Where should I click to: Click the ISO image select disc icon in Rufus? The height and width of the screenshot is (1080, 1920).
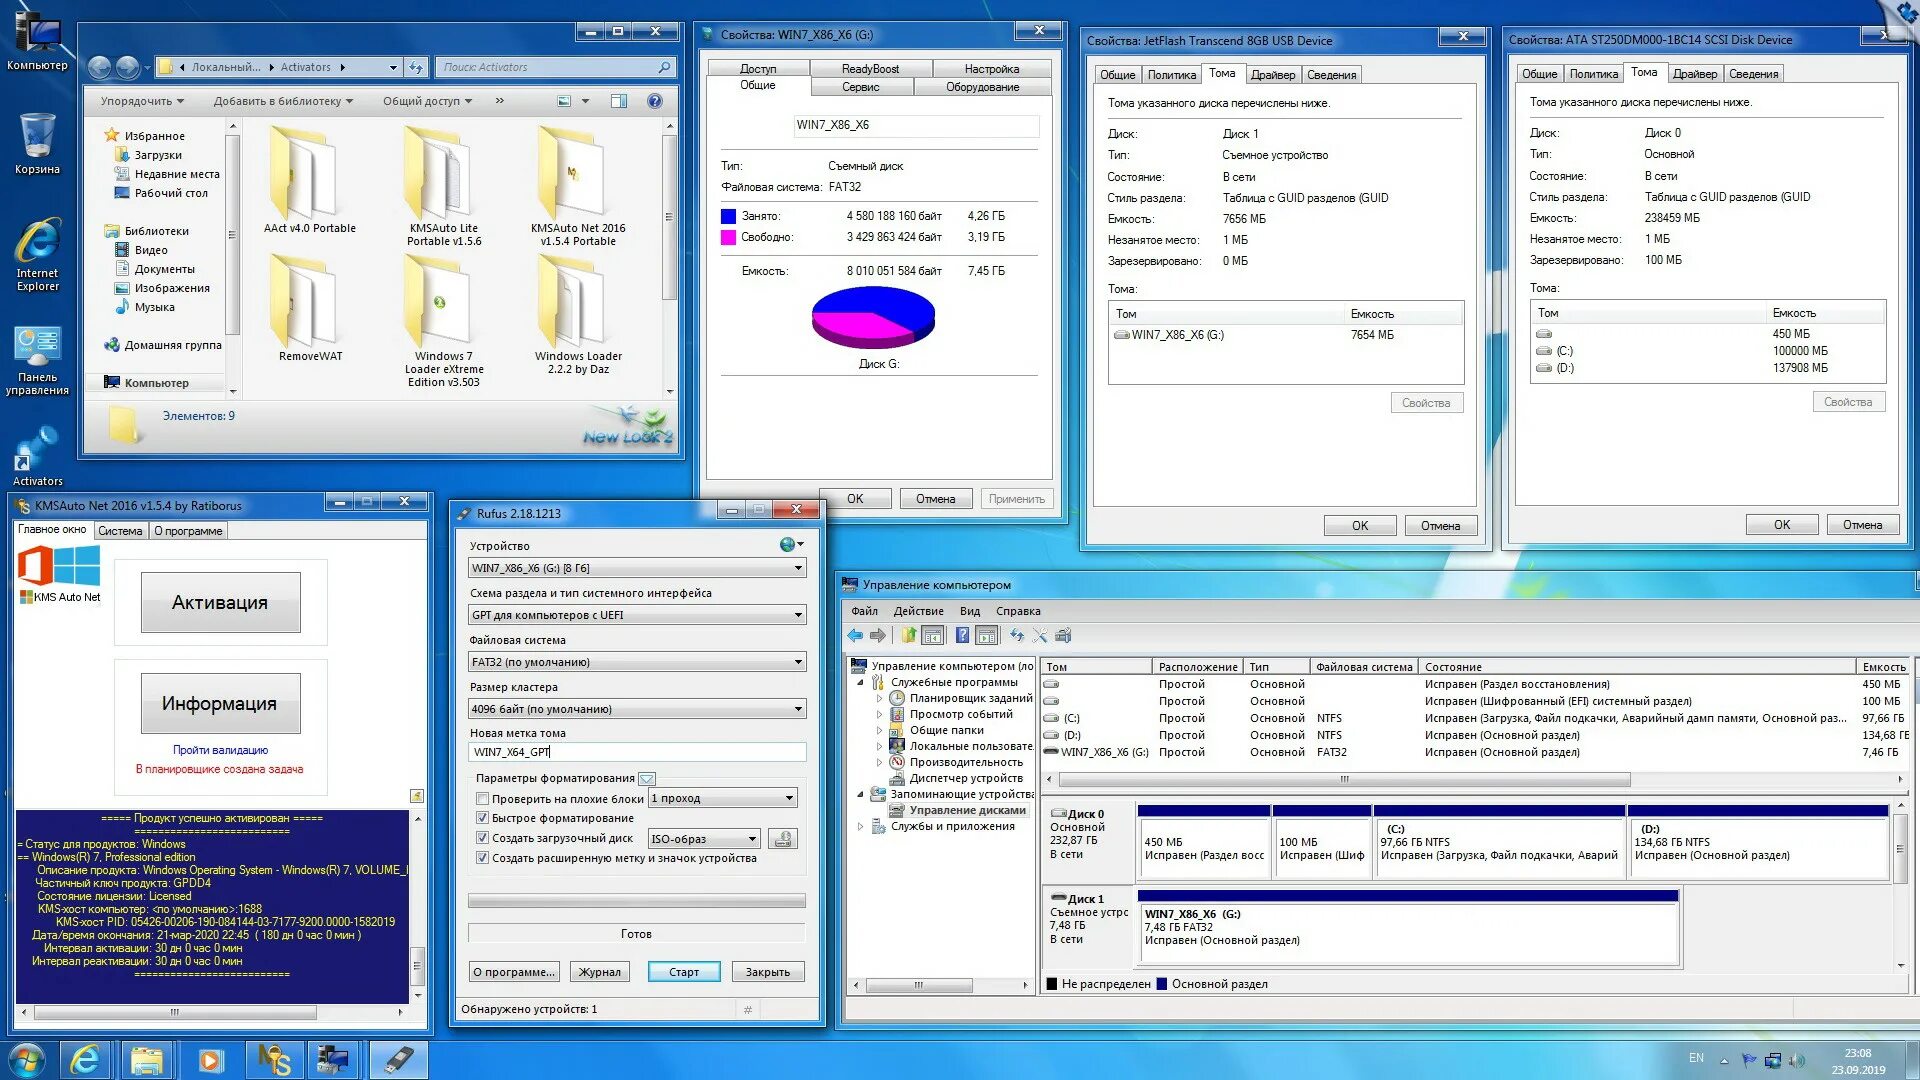784,839
